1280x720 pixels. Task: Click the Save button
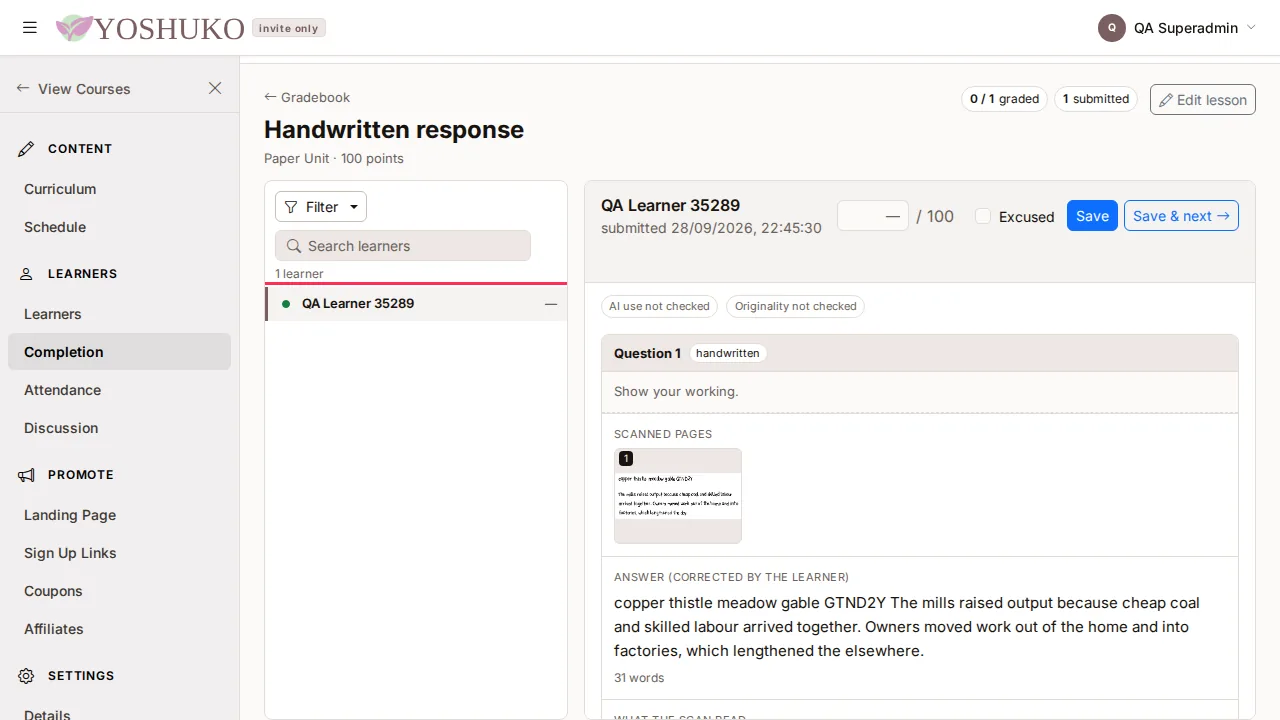coord(1092,216)
